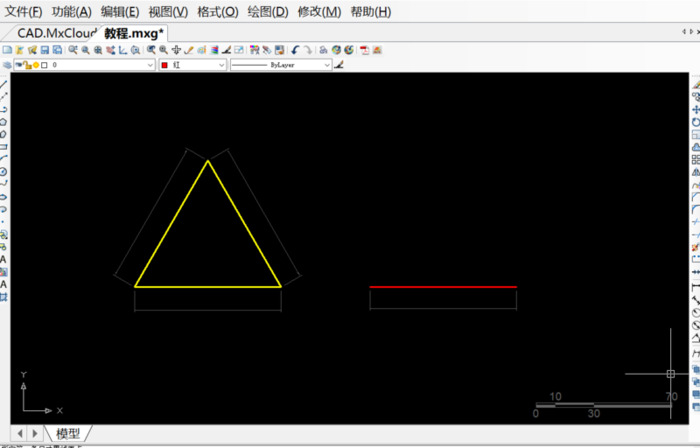Image resolution: width=700 pixels, height=448 pixels.
Task: Select the Pan crosshair tool
Action: (176, 49)
